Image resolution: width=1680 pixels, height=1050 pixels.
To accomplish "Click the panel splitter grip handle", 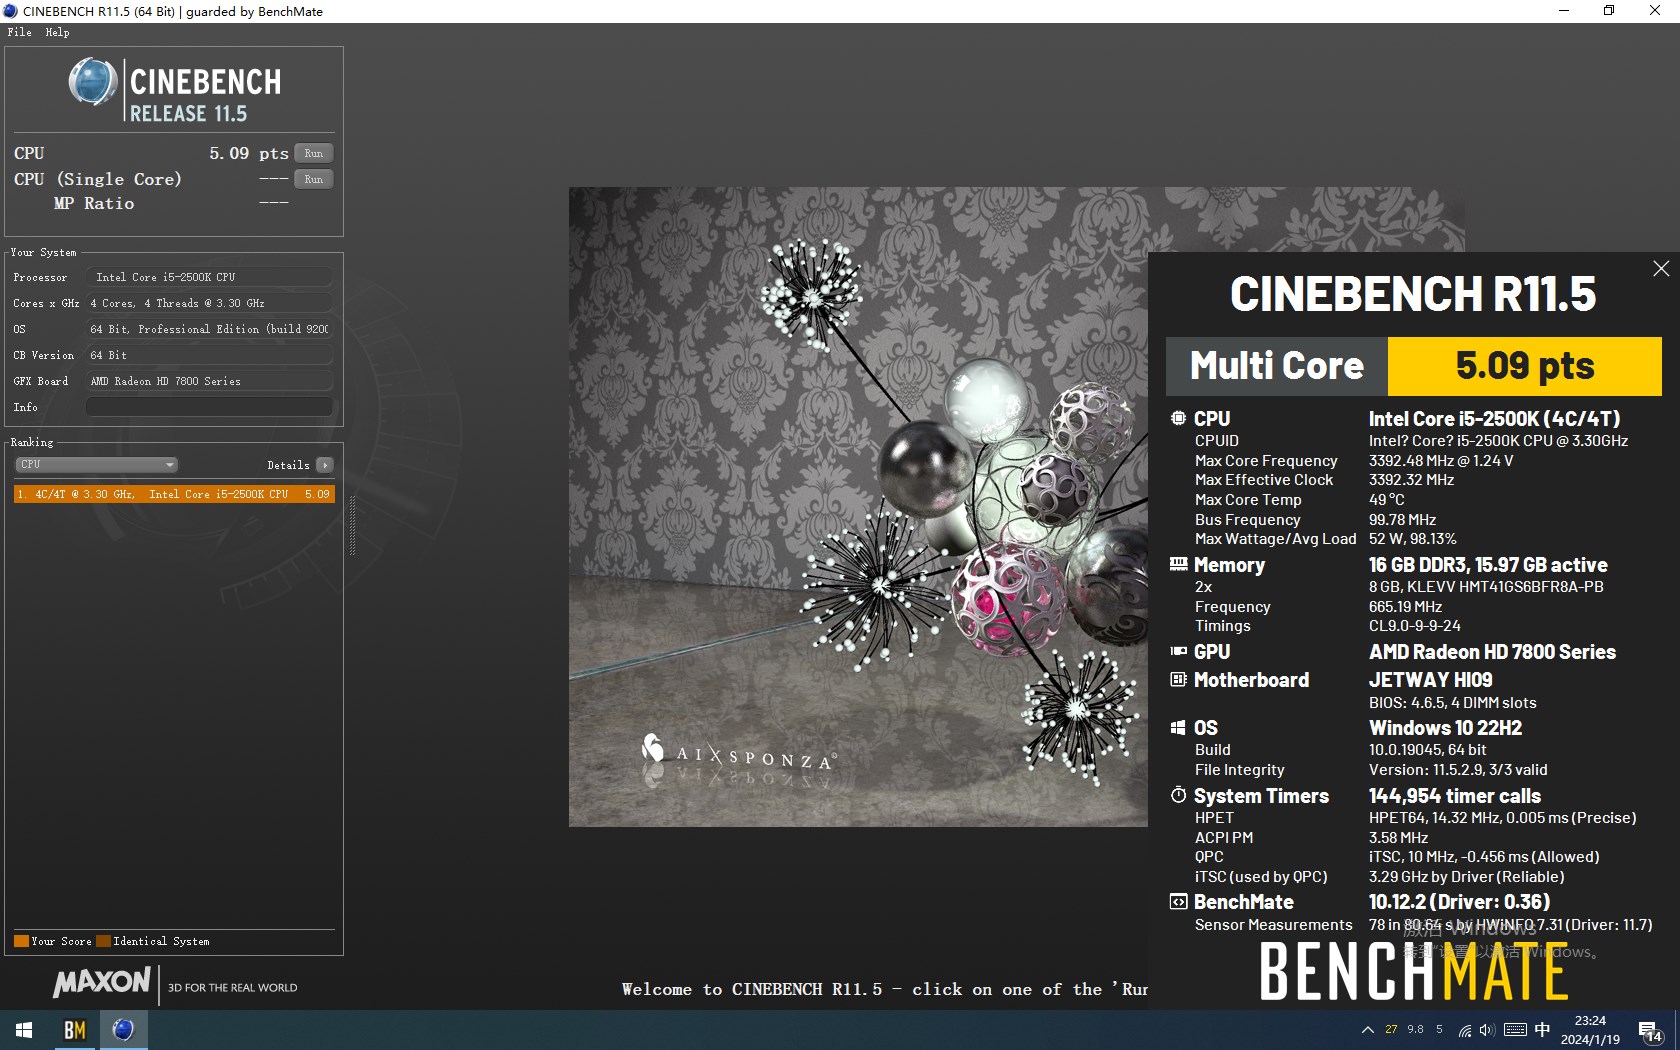I will tap(352, 525).
